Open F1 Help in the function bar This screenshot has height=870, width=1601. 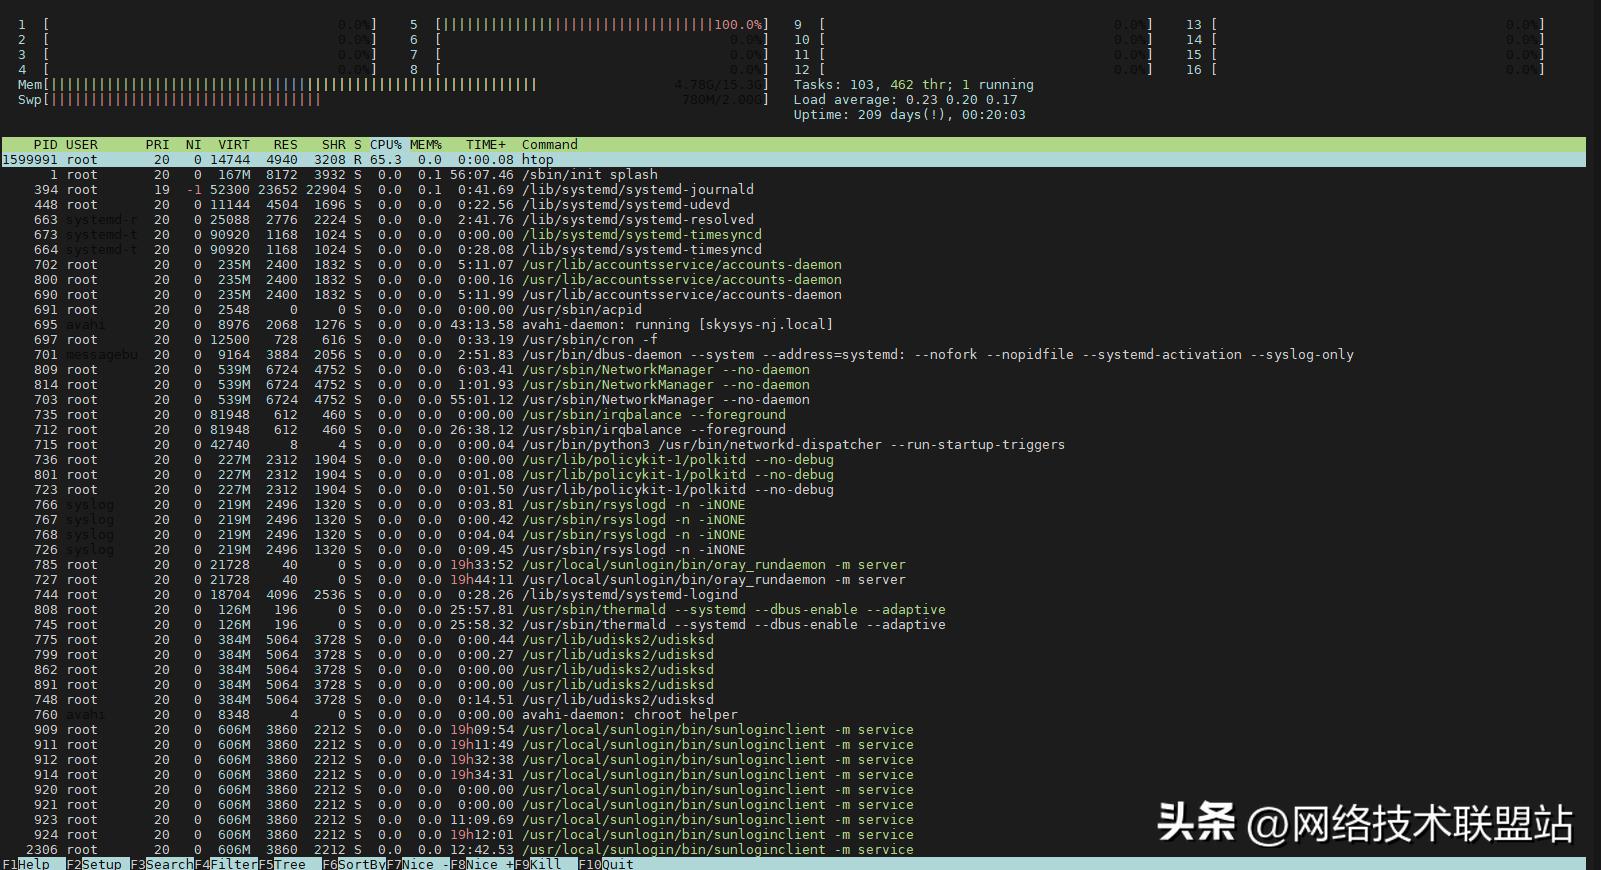26,864
